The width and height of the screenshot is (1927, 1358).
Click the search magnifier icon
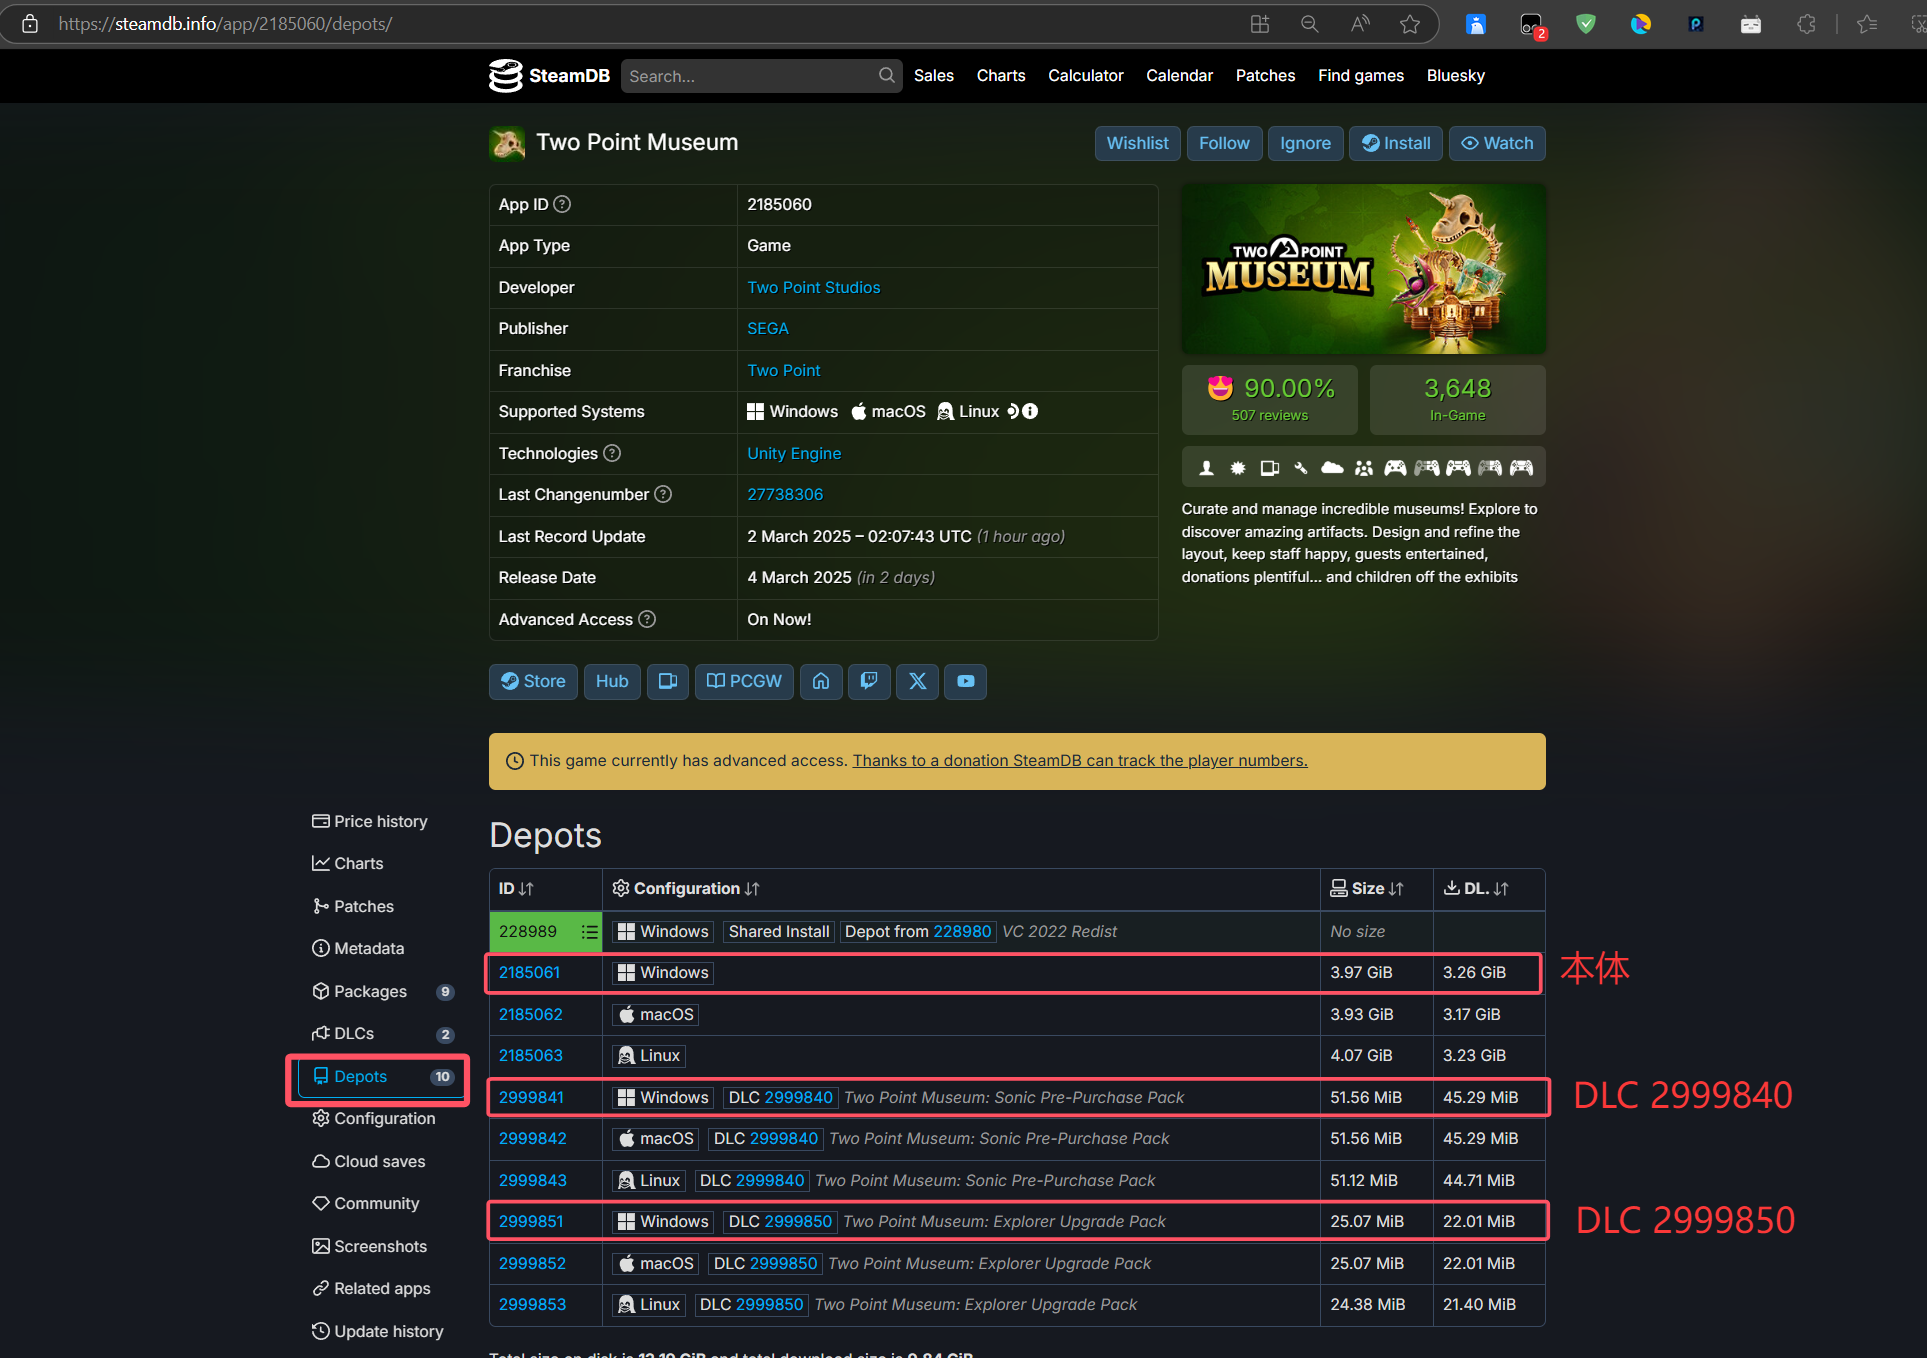(886, 76)
